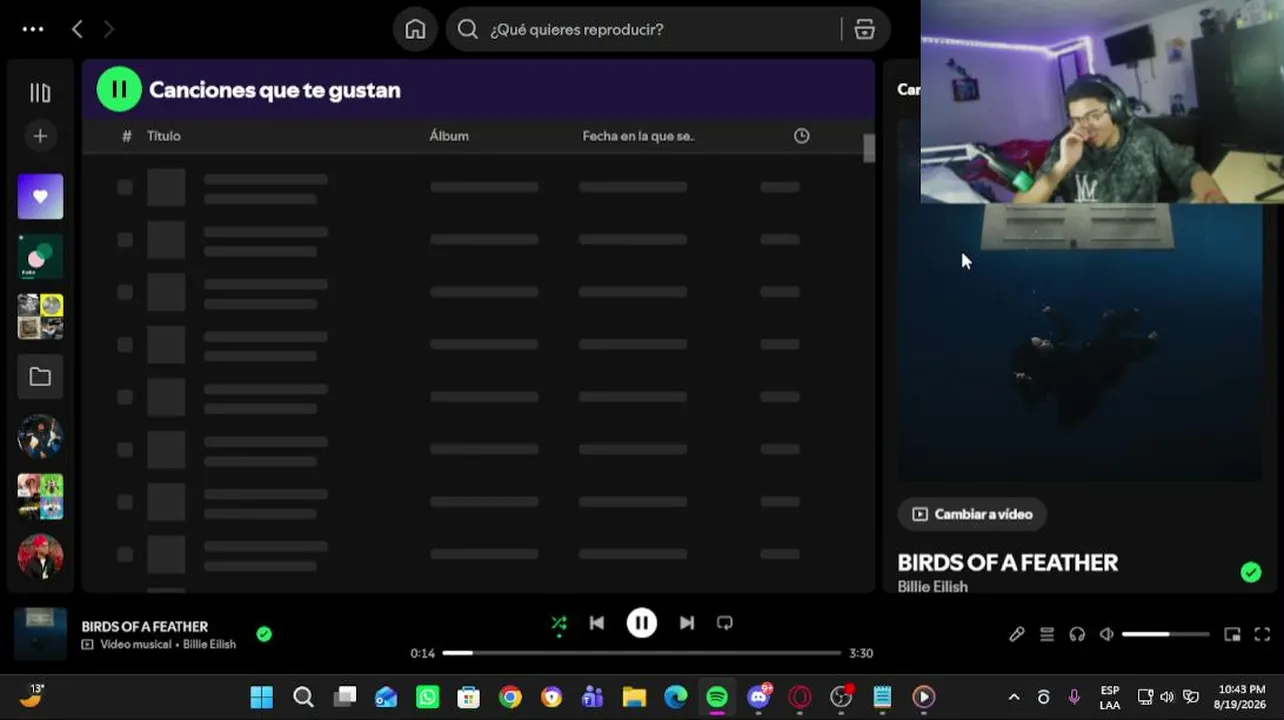Open Microsoft Teams from the taskbar

pyautogui.click(x=593, y=697)
